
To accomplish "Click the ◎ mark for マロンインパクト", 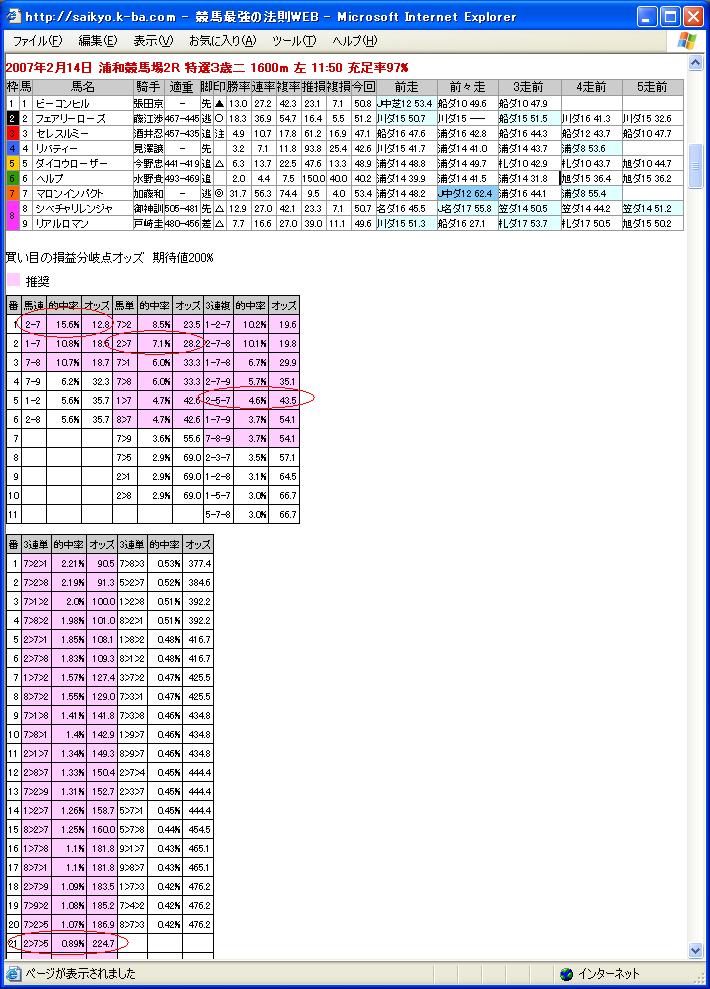I will [219, 194].
